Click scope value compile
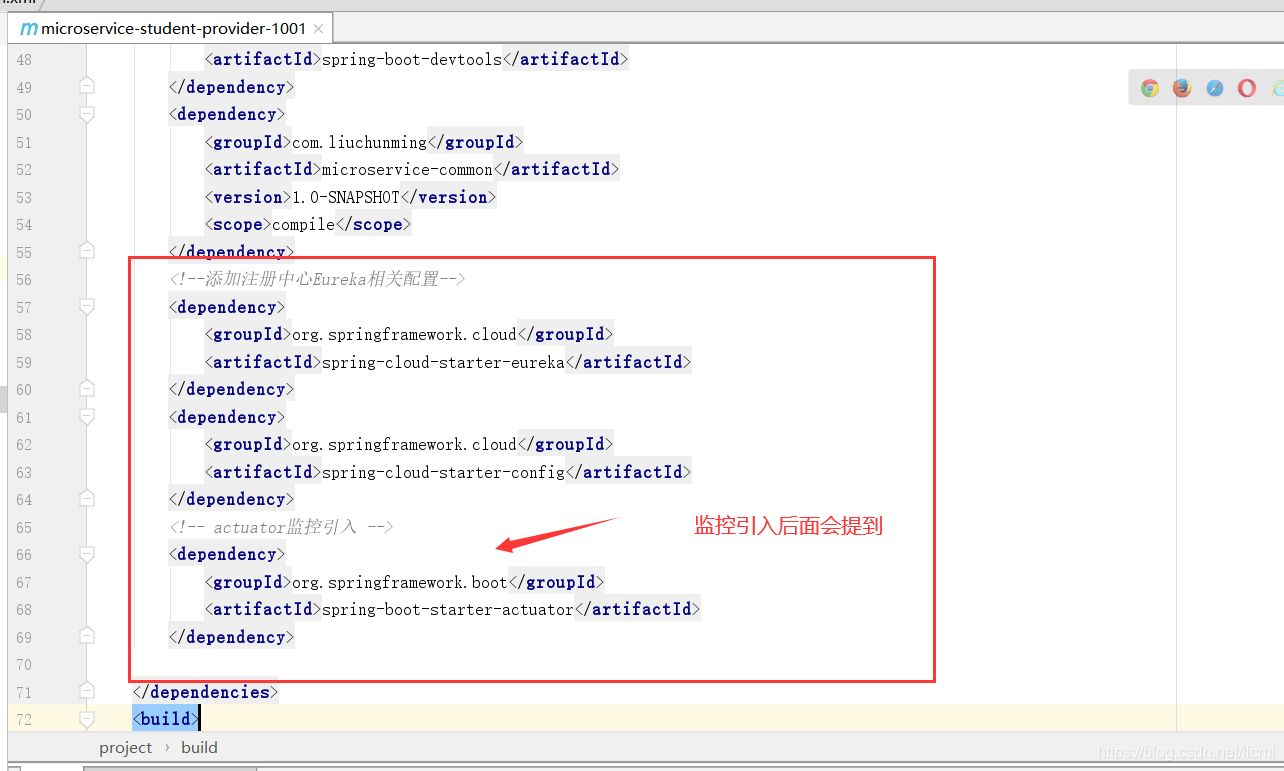The image size is (1284, 771). [x=304, y=224]
